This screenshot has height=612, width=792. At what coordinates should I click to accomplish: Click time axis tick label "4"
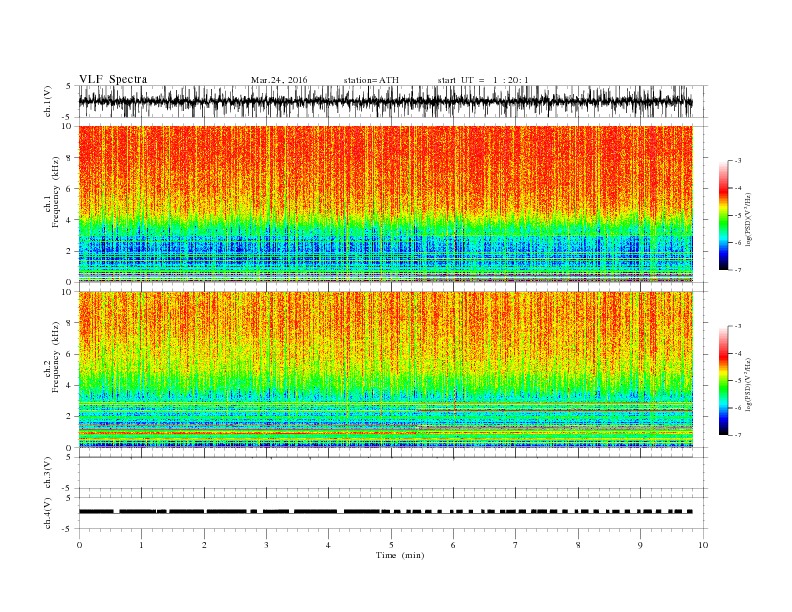(x=328, y=545)
